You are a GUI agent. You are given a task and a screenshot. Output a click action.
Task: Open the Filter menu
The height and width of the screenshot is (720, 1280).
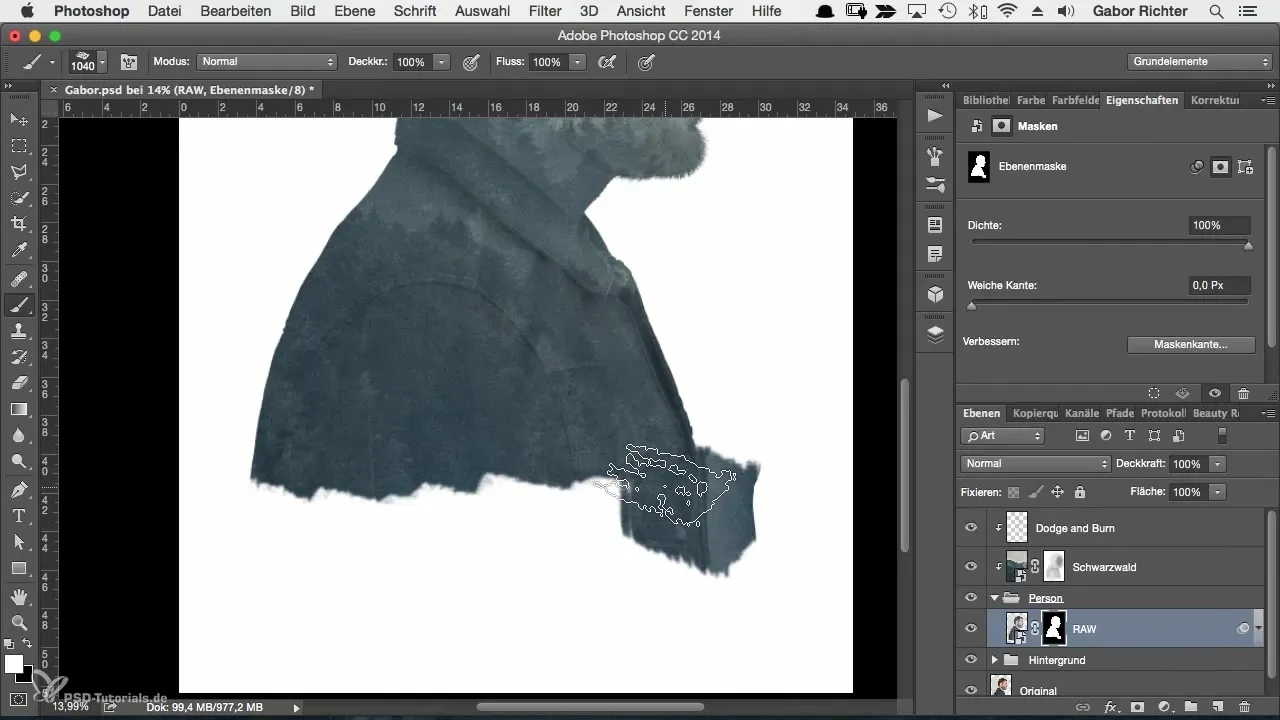click(544, 11)
